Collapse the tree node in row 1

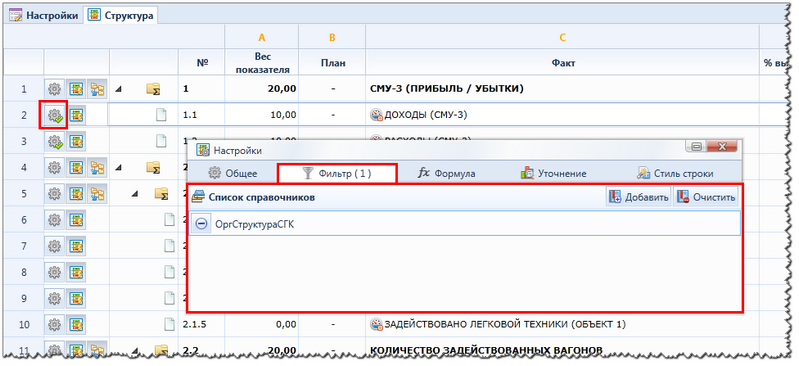point(118,90)
